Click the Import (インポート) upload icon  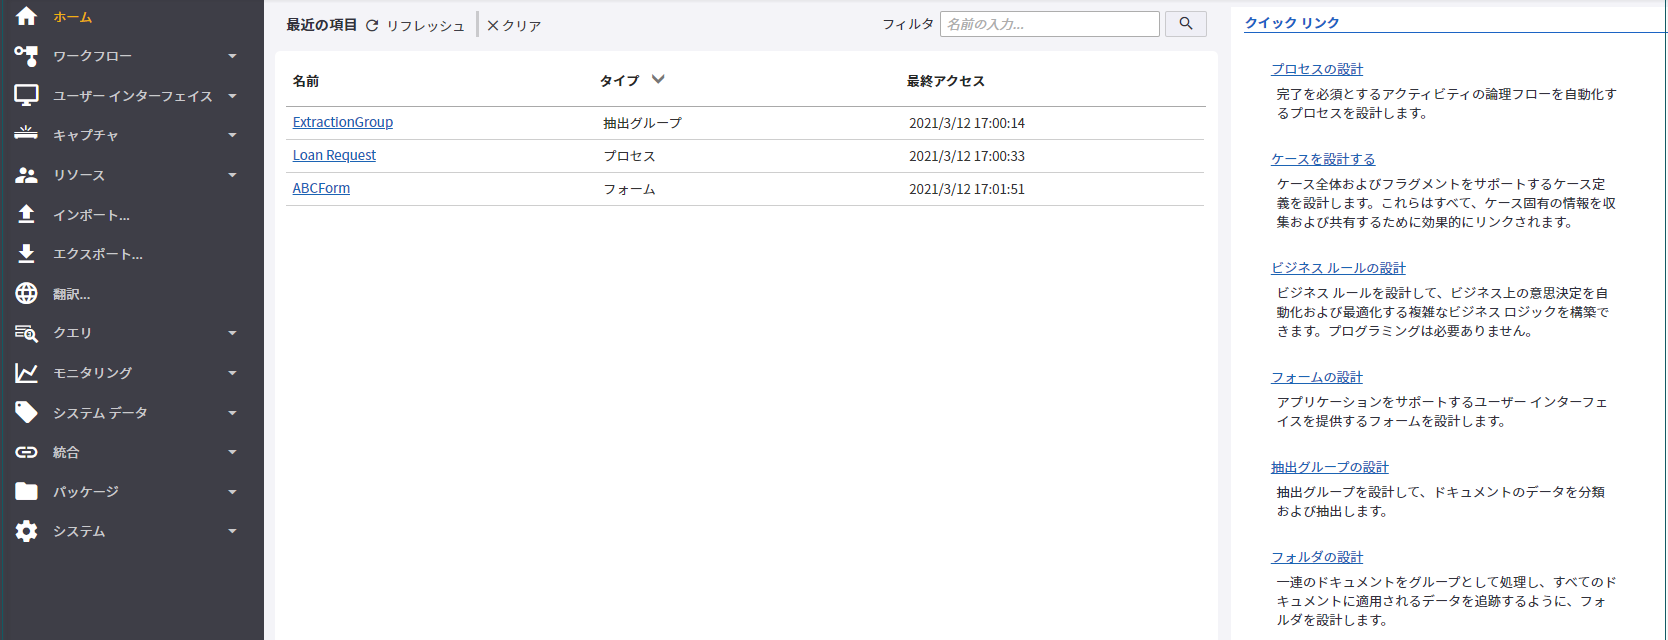pos(26,214)
